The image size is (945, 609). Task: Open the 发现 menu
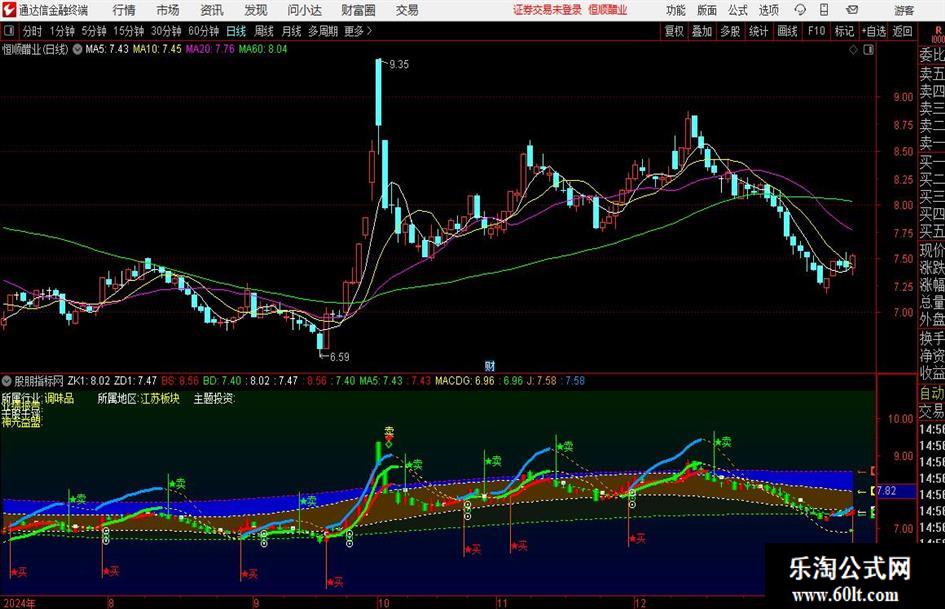(x=256, y=10)
